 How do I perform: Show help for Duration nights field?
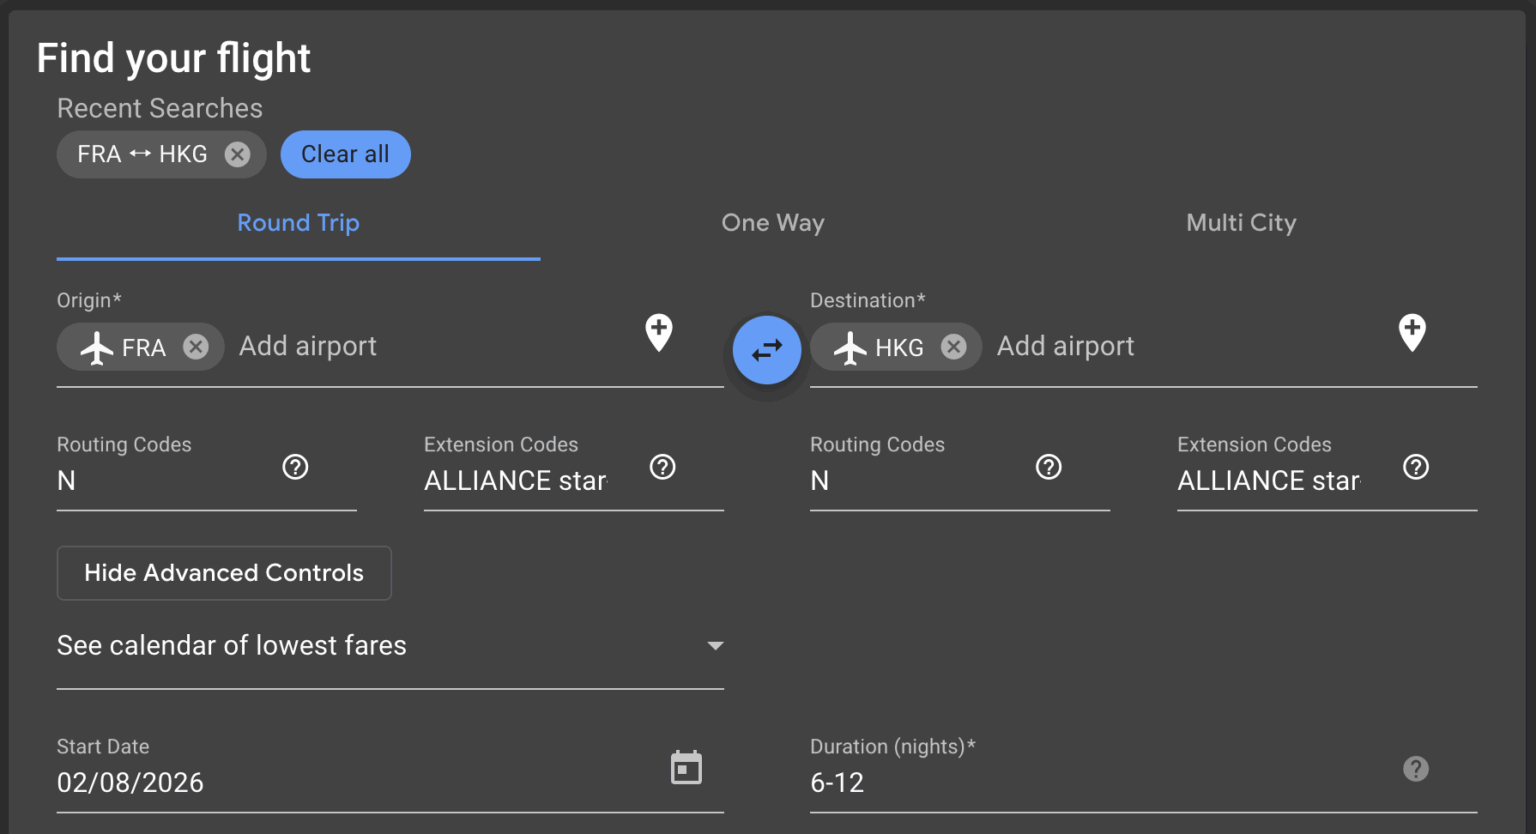coord(1416,769)
